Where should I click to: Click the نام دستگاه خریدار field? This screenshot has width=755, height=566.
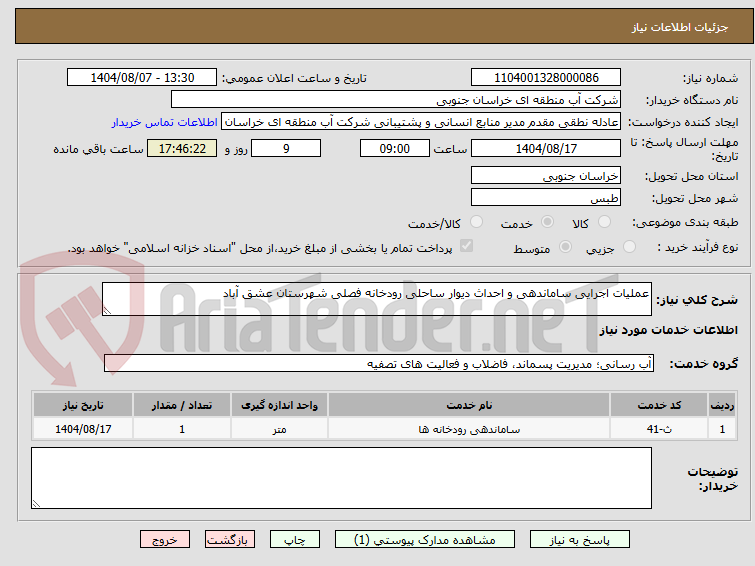(x=396, y=100)
